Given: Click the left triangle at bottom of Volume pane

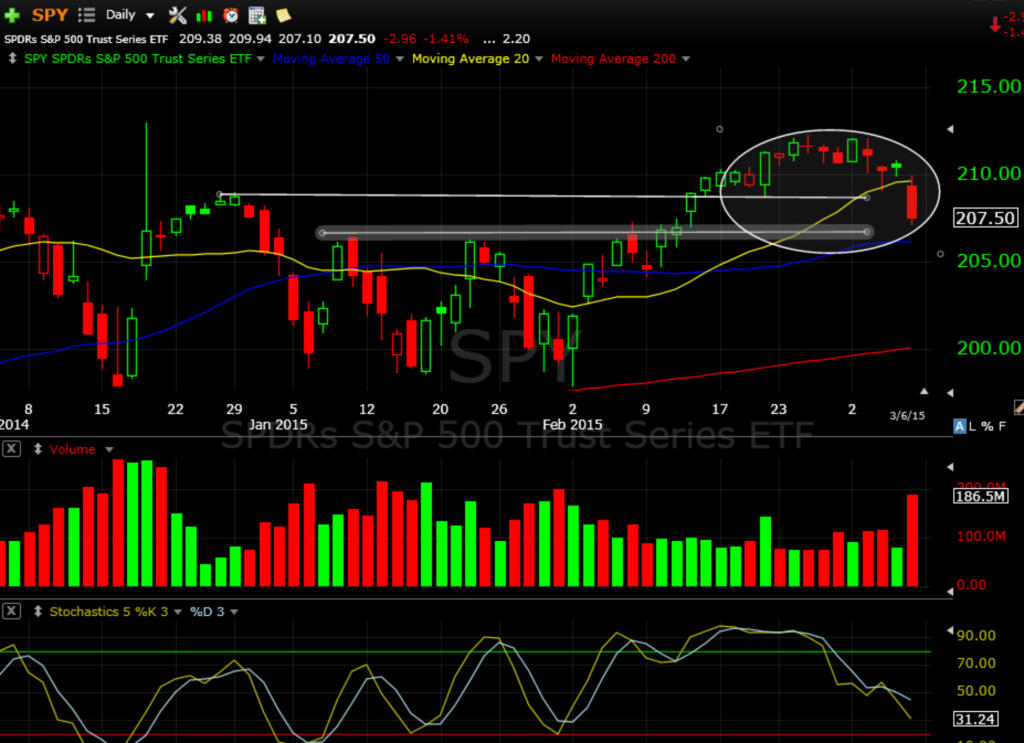Looking at the screenshot, I should click(950, 592).
